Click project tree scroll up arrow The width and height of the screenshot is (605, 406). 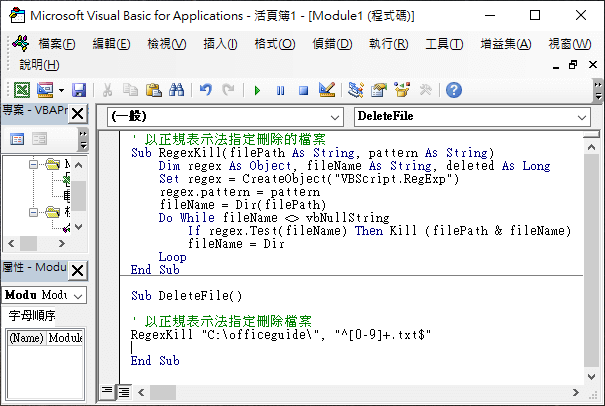point(79,165)
